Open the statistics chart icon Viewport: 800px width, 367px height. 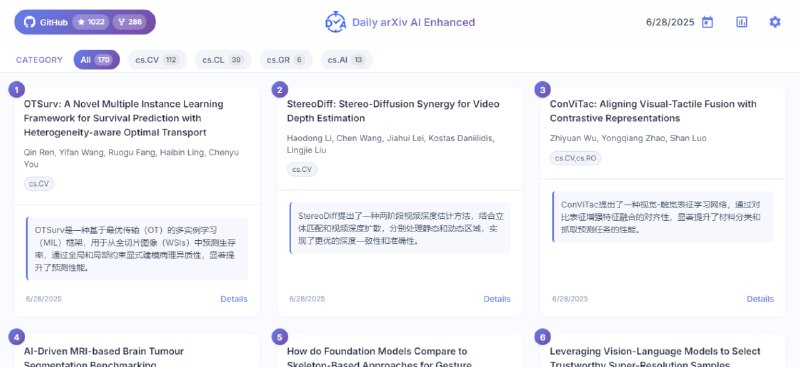pyautogui.click(x=741, y=22)
